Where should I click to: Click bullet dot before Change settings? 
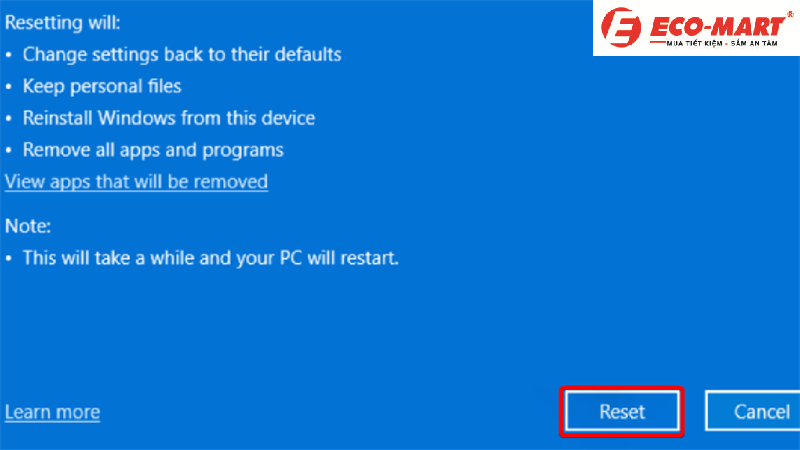point(9,55)
